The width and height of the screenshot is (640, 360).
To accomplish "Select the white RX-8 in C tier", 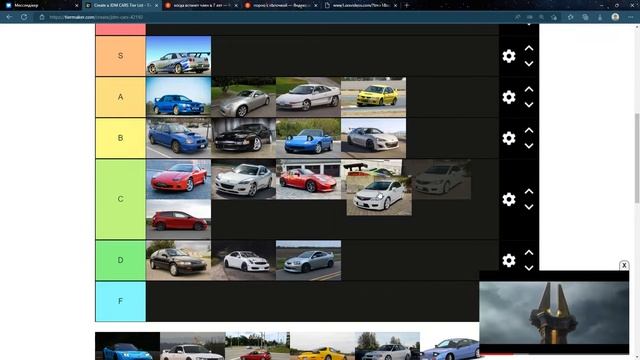I will tap(243, 179).
